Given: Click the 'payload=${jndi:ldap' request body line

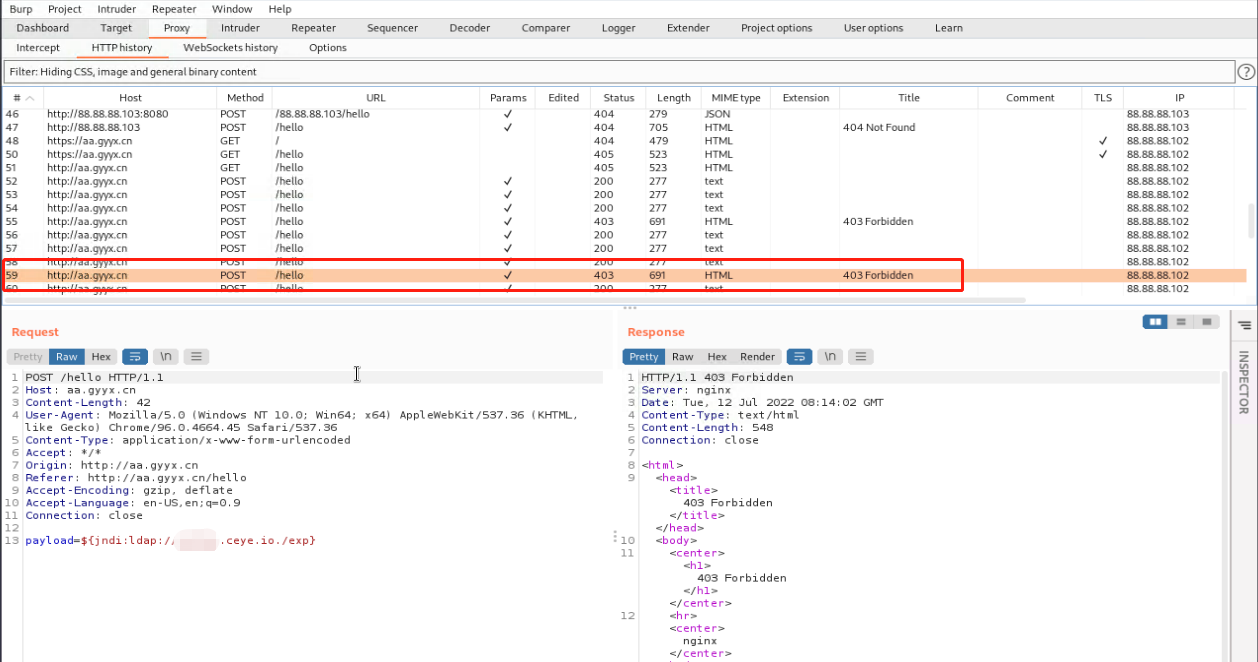Looking at the screenshot, I should pos(170,540).
